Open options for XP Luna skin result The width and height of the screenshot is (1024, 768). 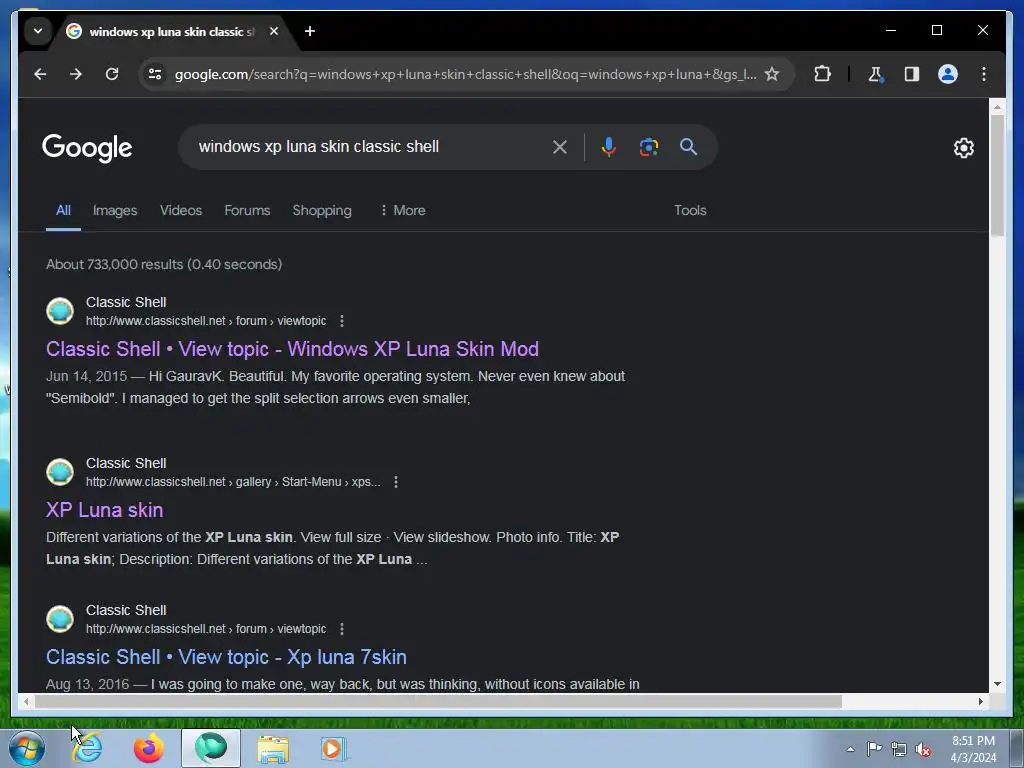pyautogui.click(x=396, y=482)
